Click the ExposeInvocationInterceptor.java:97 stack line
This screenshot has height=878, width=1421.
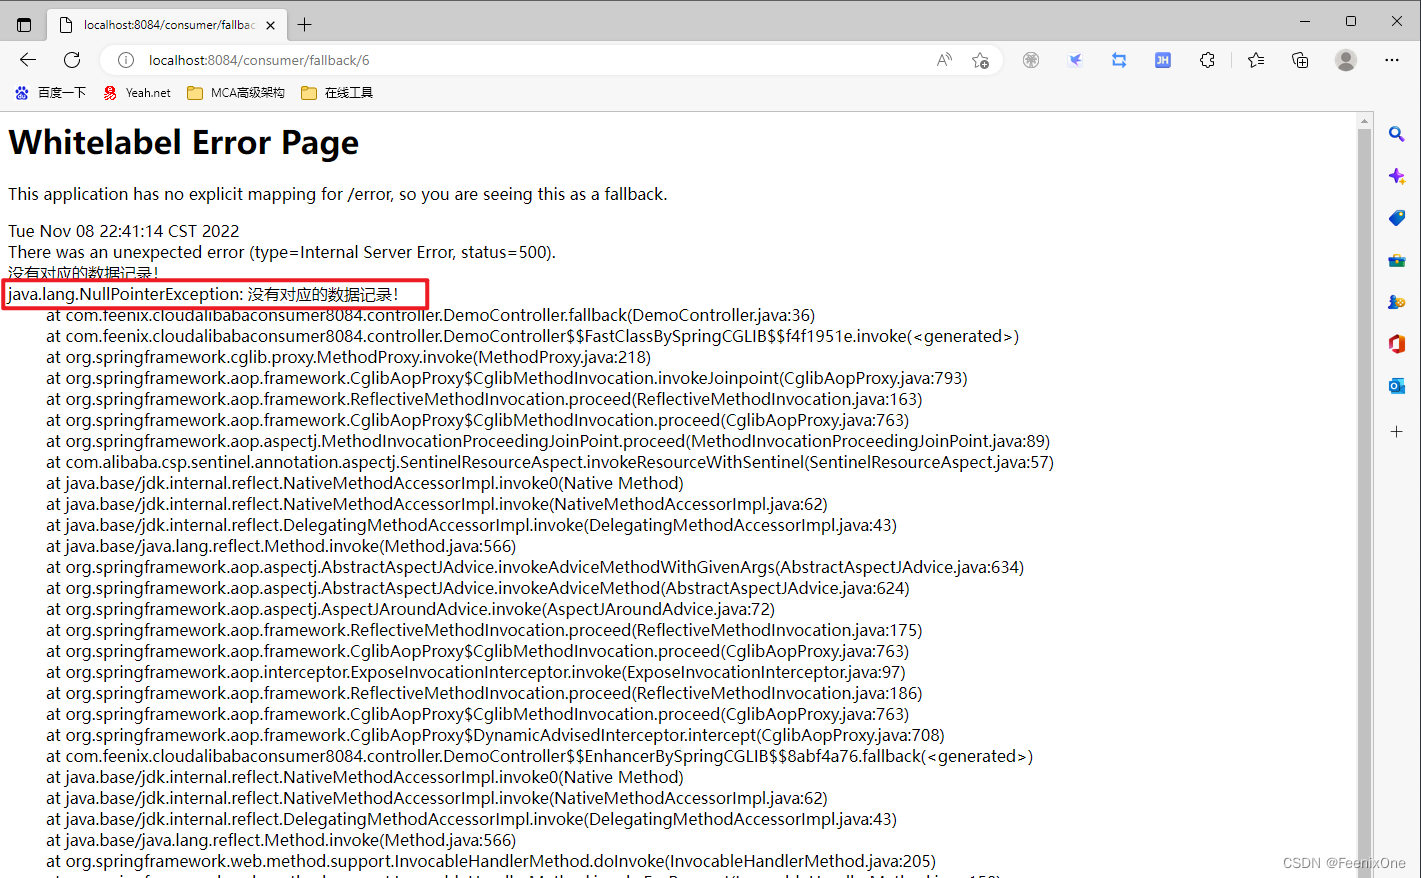coord(475,672)
